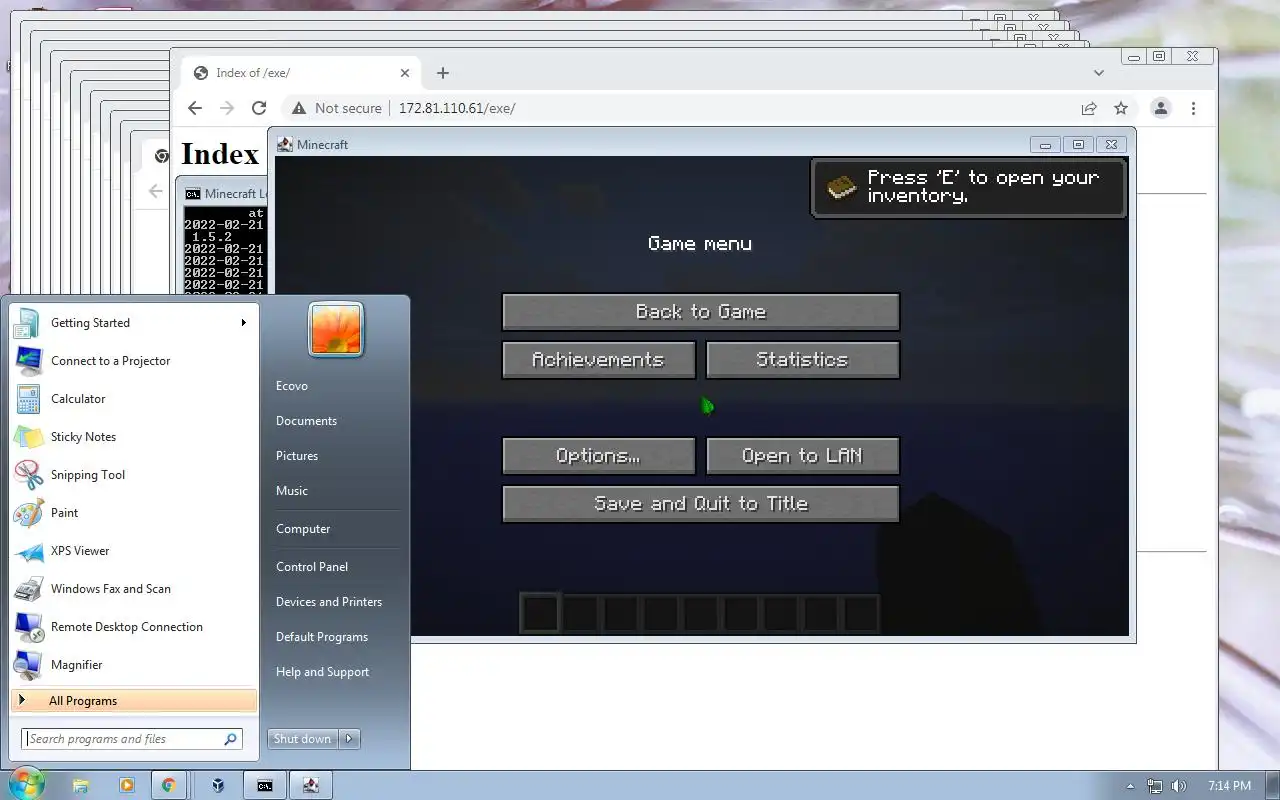Open Windows Media Player from the taskbar
1280x800 pixels.
point(126,785)
